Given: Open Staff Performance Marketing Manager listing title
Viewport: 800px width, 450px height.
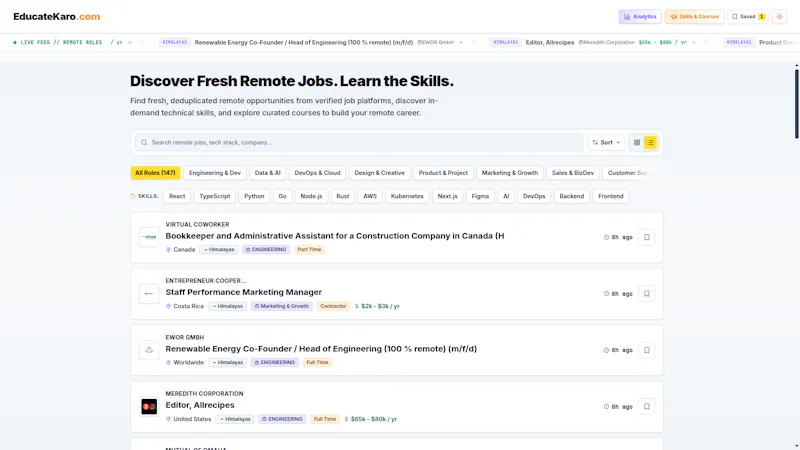Looking at the screenshot, I should tap(243, 292).
